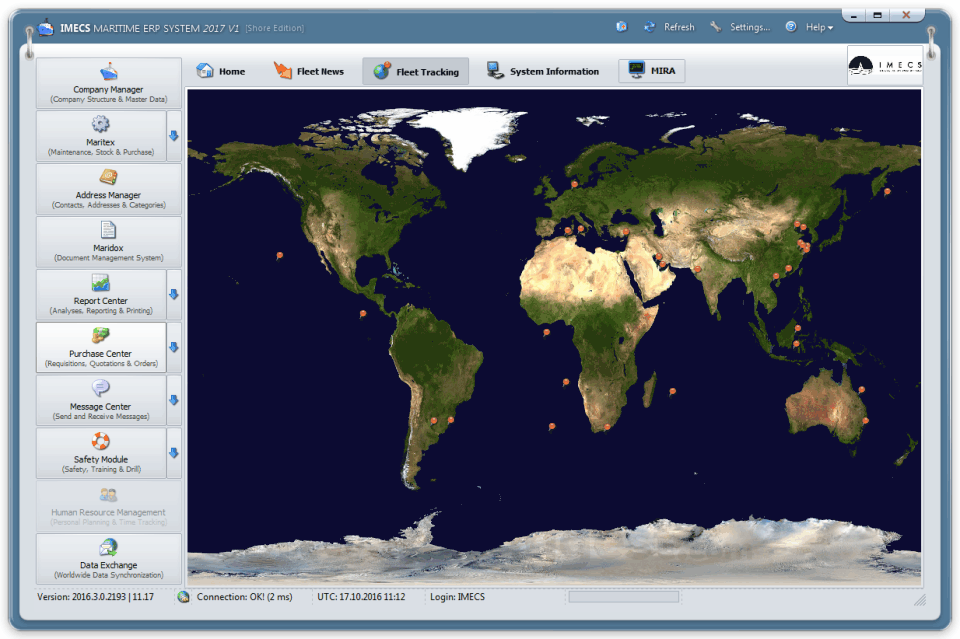
Task: Click the Report Center chart icon
Action: coord(100,283)
